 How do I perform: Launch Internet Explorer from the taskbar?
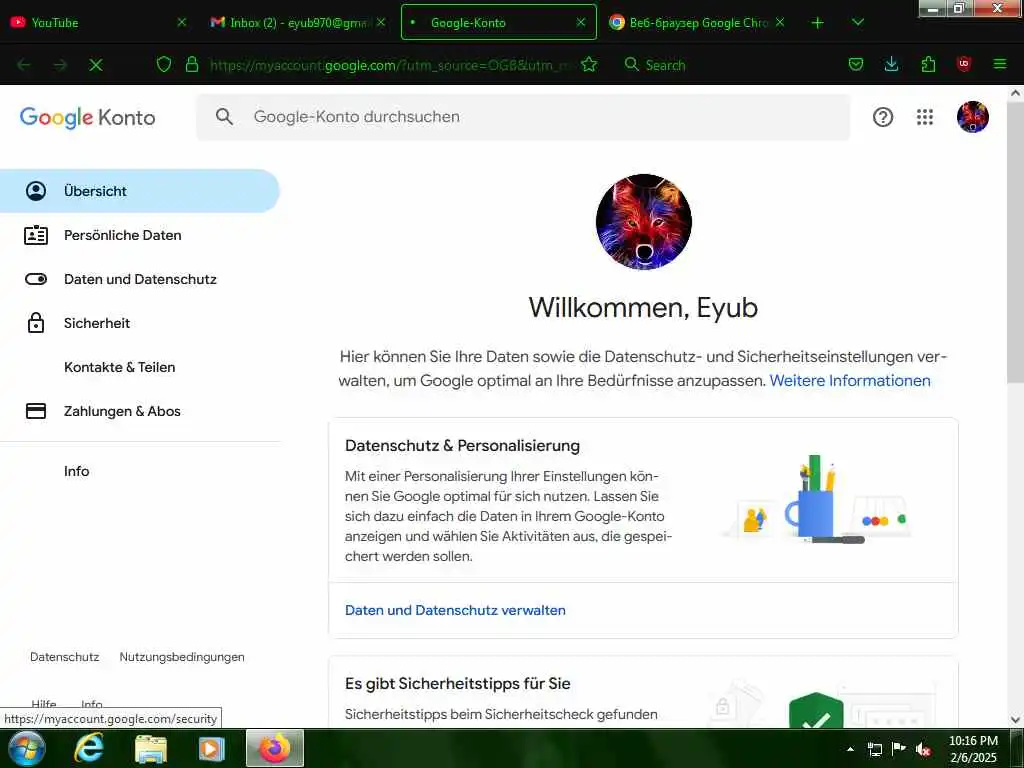89,748
